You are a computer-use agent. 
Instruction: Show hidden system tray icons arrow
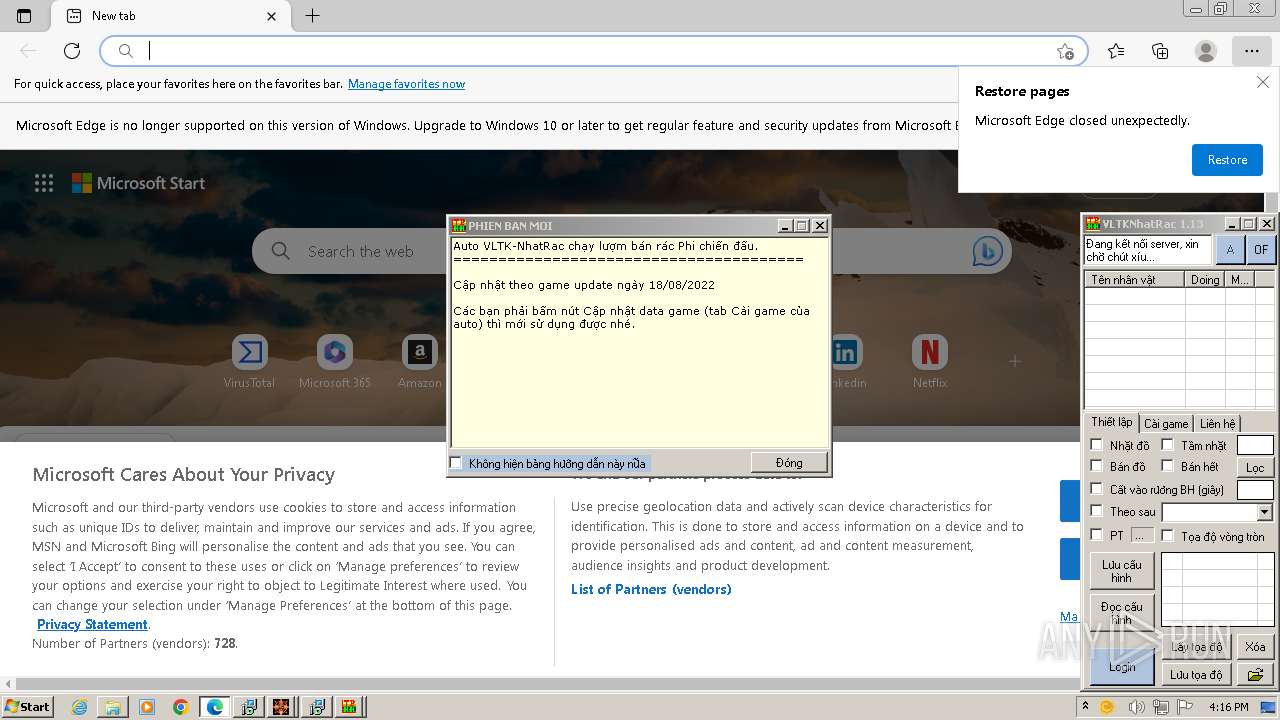[1085, 707]
